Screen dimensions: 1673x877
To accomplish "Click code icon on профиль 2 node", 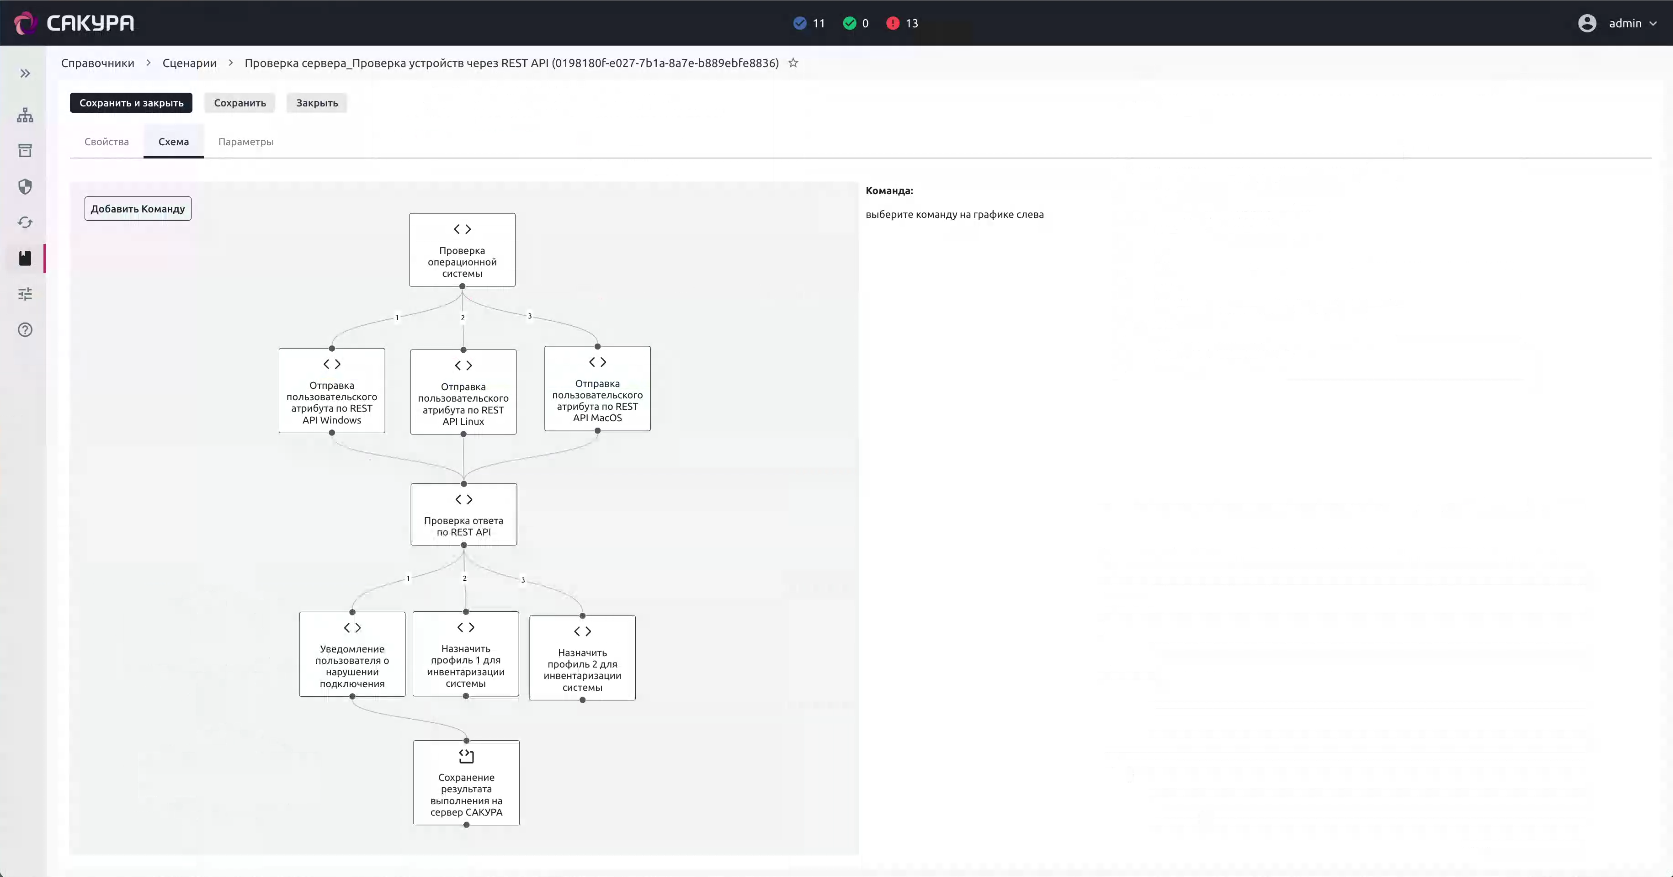I will [582, 632].
